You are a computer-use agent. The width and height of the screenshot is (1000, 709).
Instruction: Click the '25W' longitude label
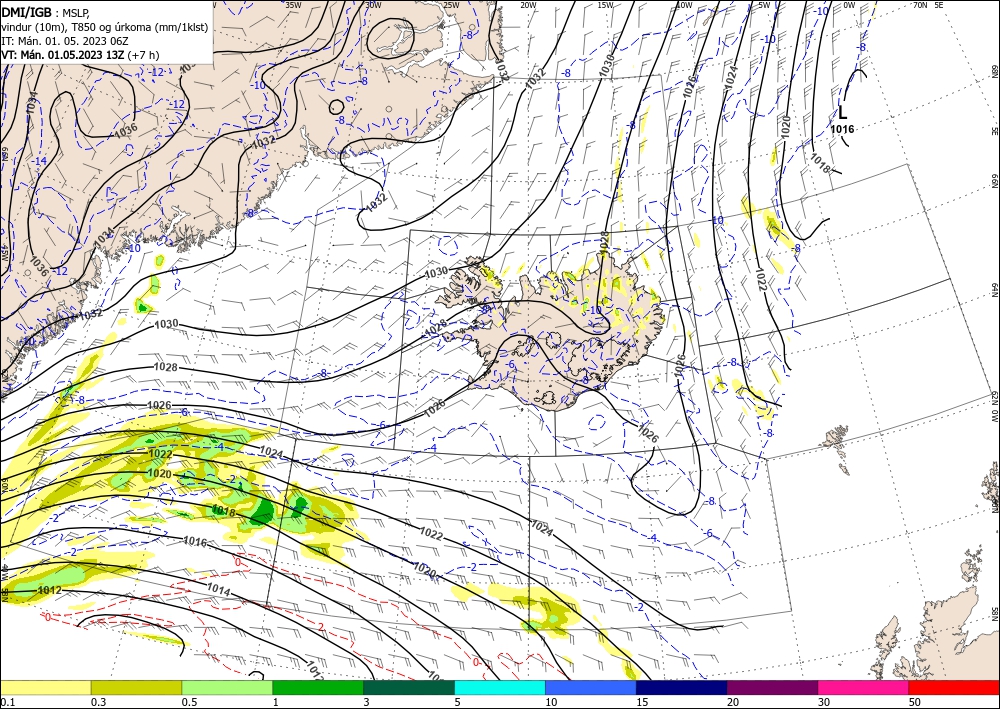451,4
